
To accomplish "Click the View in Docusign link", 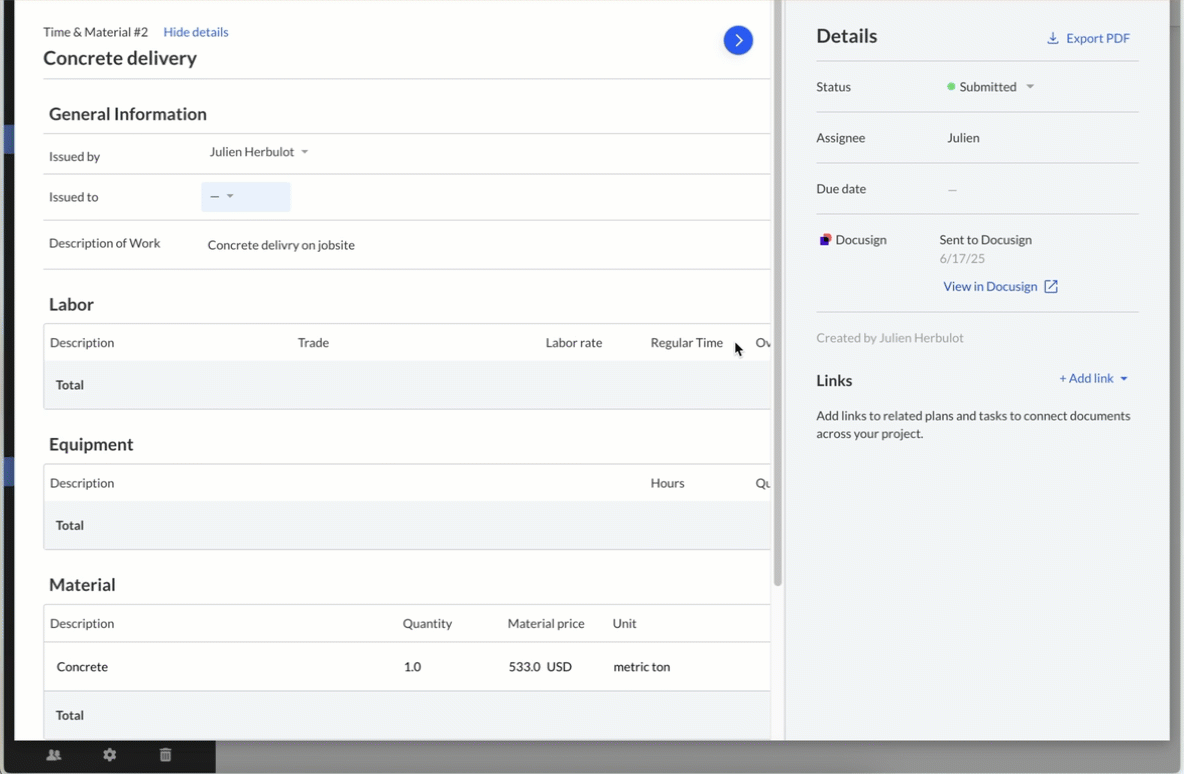I will [x=990, y=287].
